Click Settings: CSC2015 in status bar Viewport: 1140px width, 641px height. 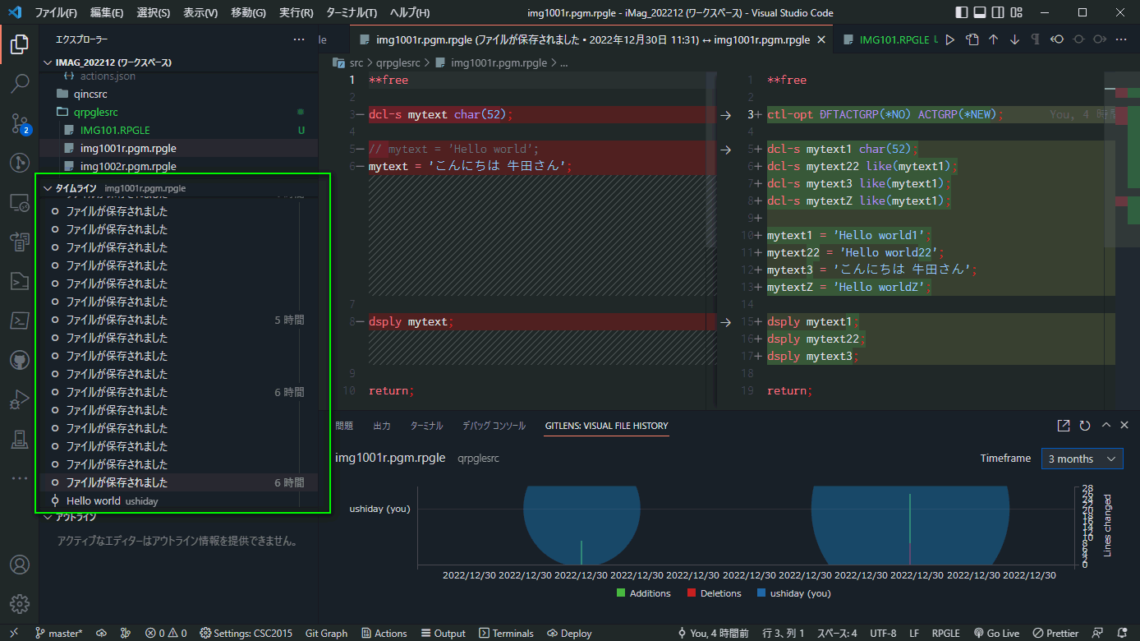[246, 633]
